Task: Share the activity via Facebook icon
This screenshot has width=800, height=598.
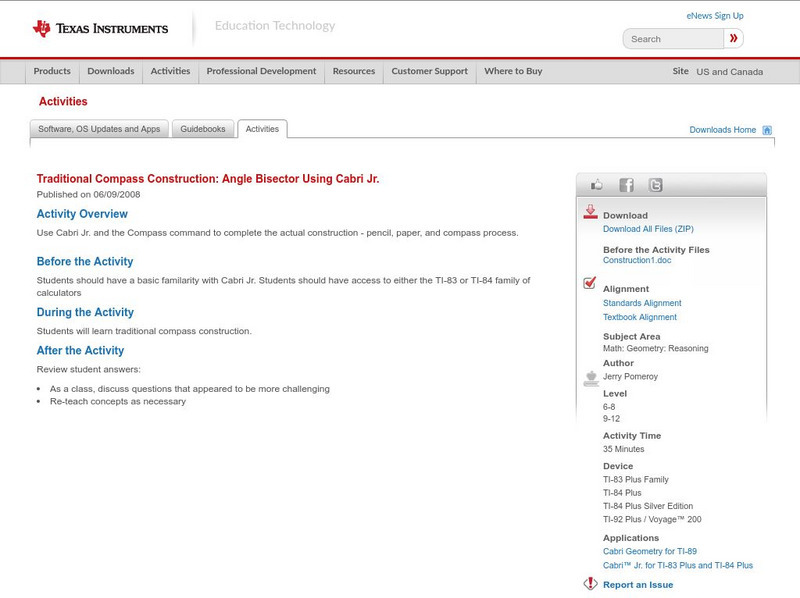Action: (626, 185)
